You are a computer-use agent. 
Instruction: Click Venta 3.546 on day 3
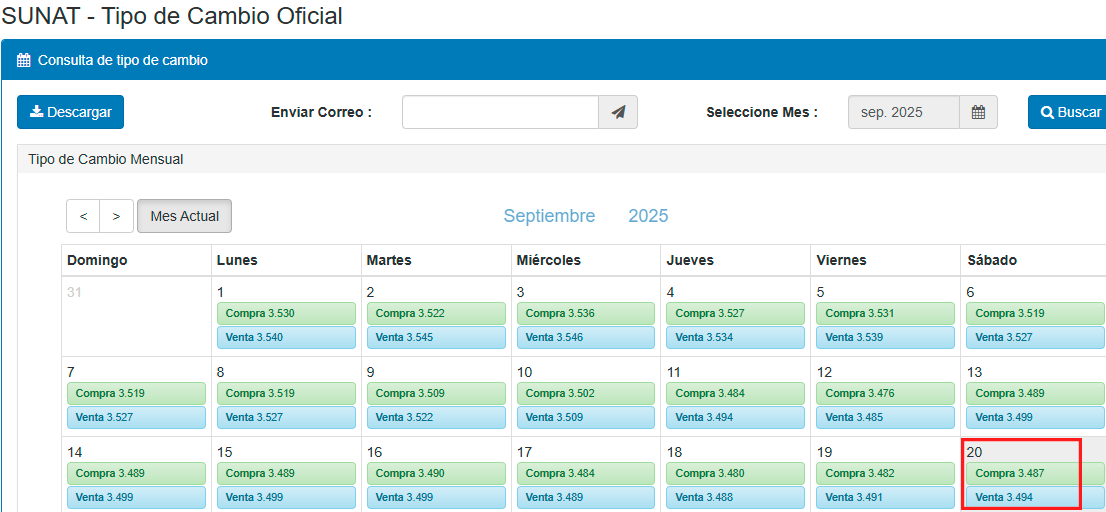pos(586,338)
